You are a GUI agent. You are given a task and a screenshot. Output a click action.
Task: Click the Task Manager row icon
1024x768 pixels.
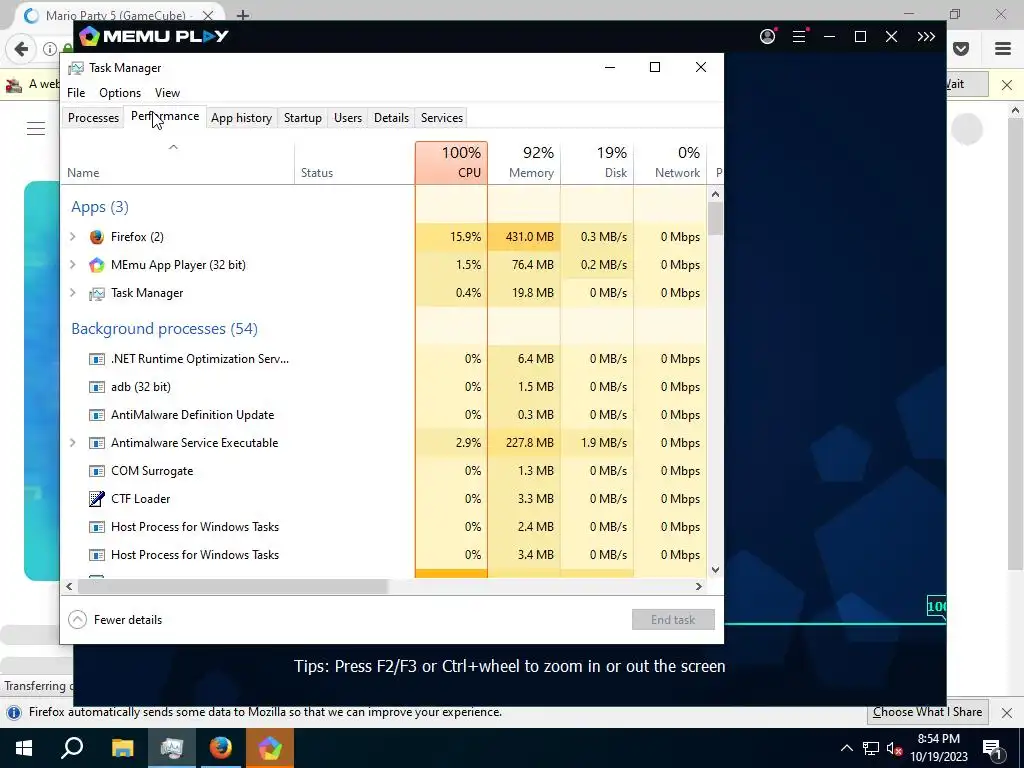coord(97,293)
